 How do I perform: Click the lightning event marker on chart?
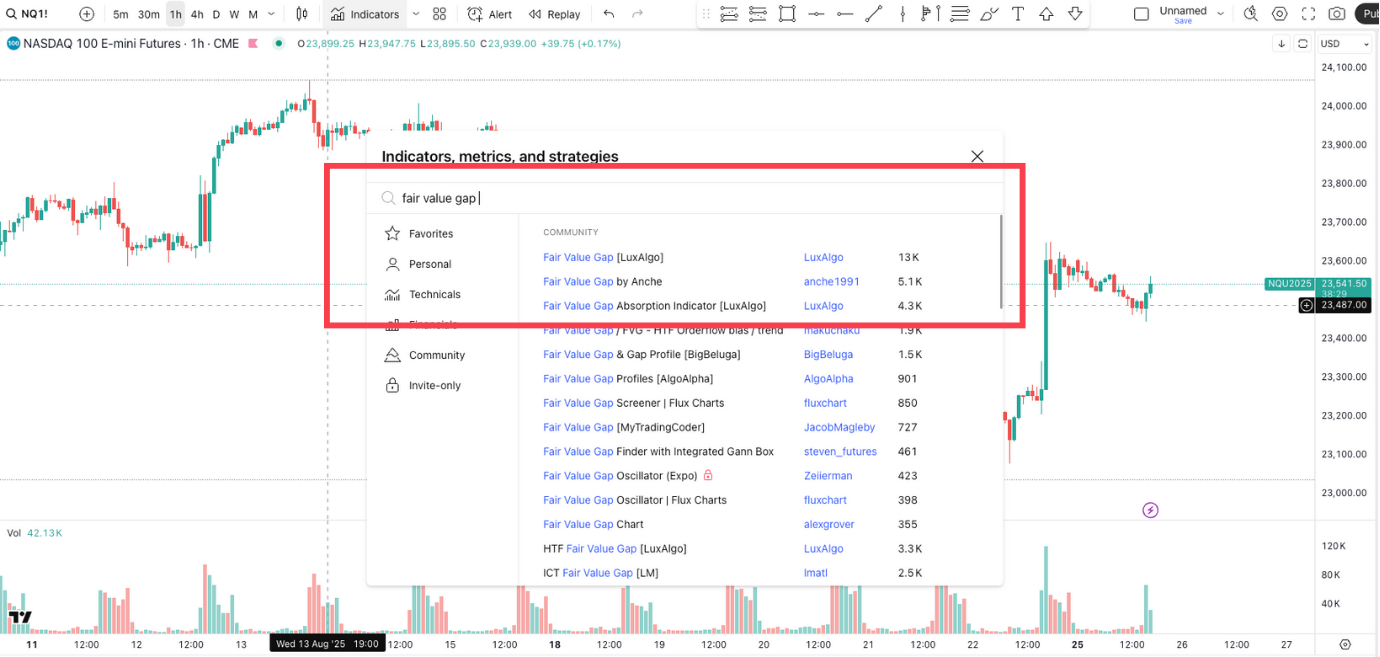point(1150,510)
